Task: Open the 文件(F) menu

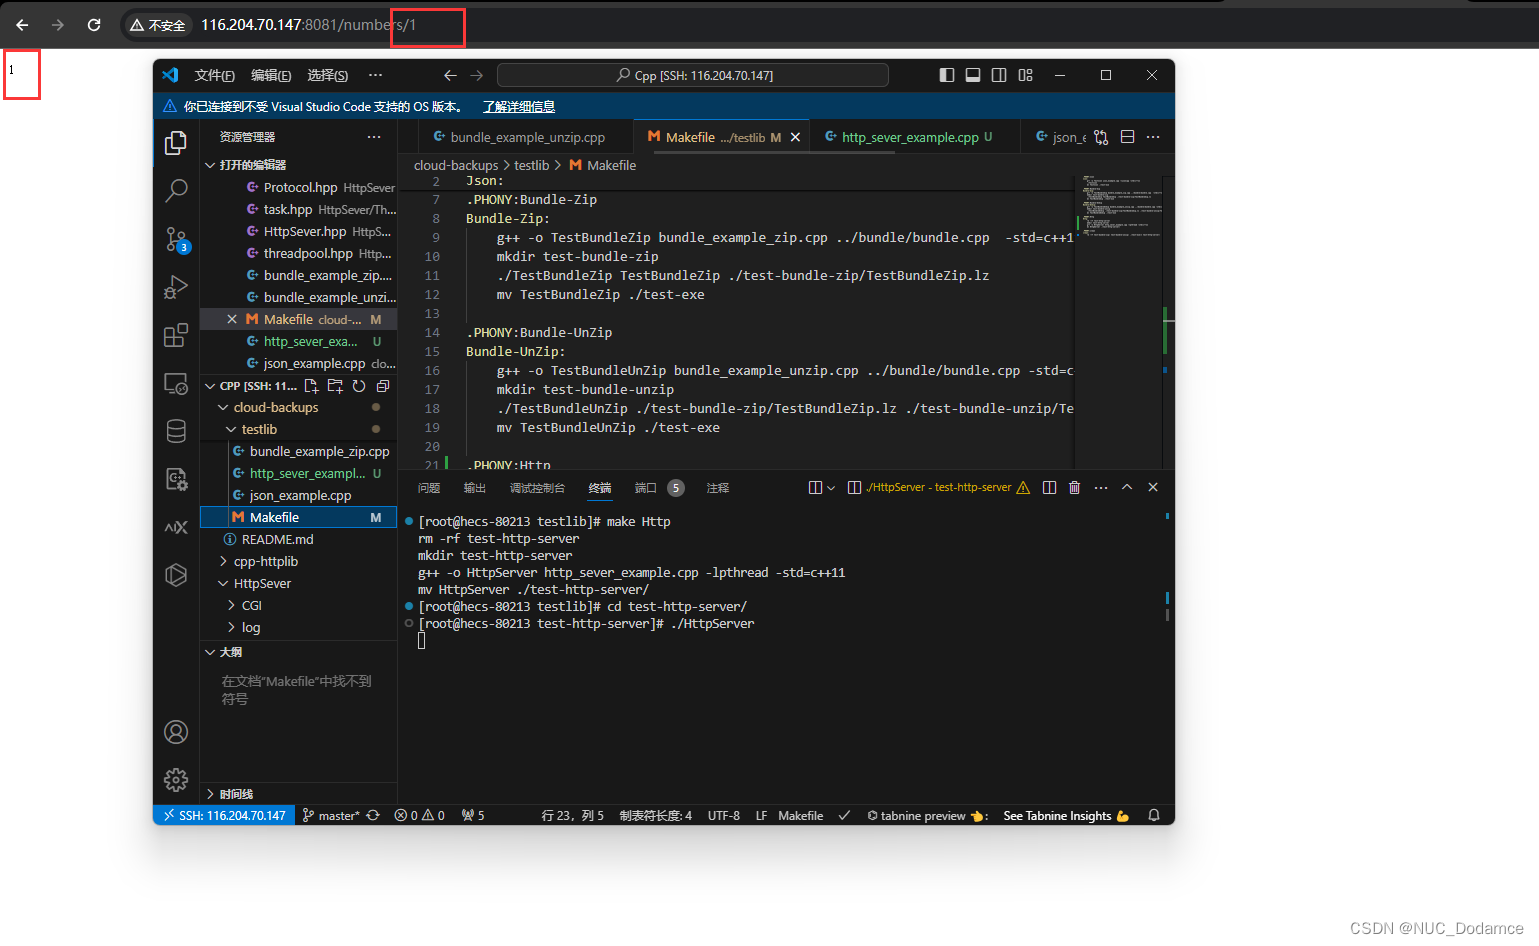Action: pyautogui.click(x=215, y=75)
